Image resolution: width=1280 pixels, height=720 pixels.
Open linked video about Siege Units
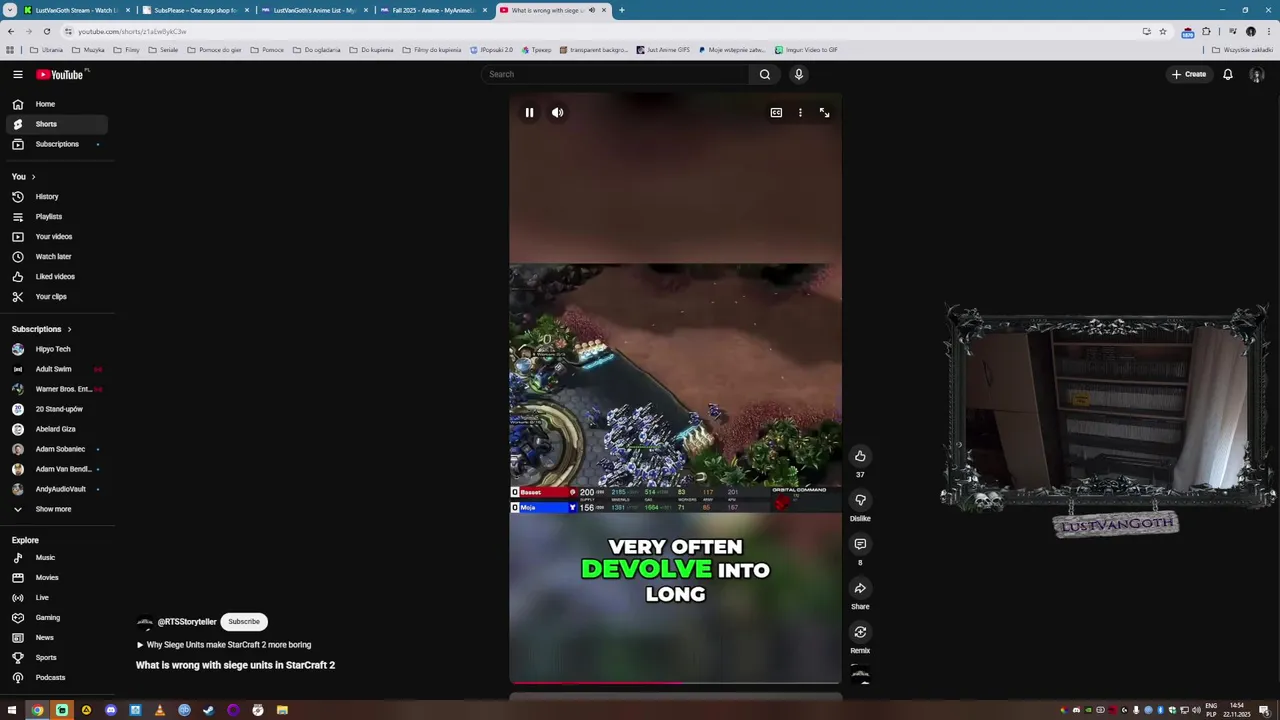pos(224,645)
